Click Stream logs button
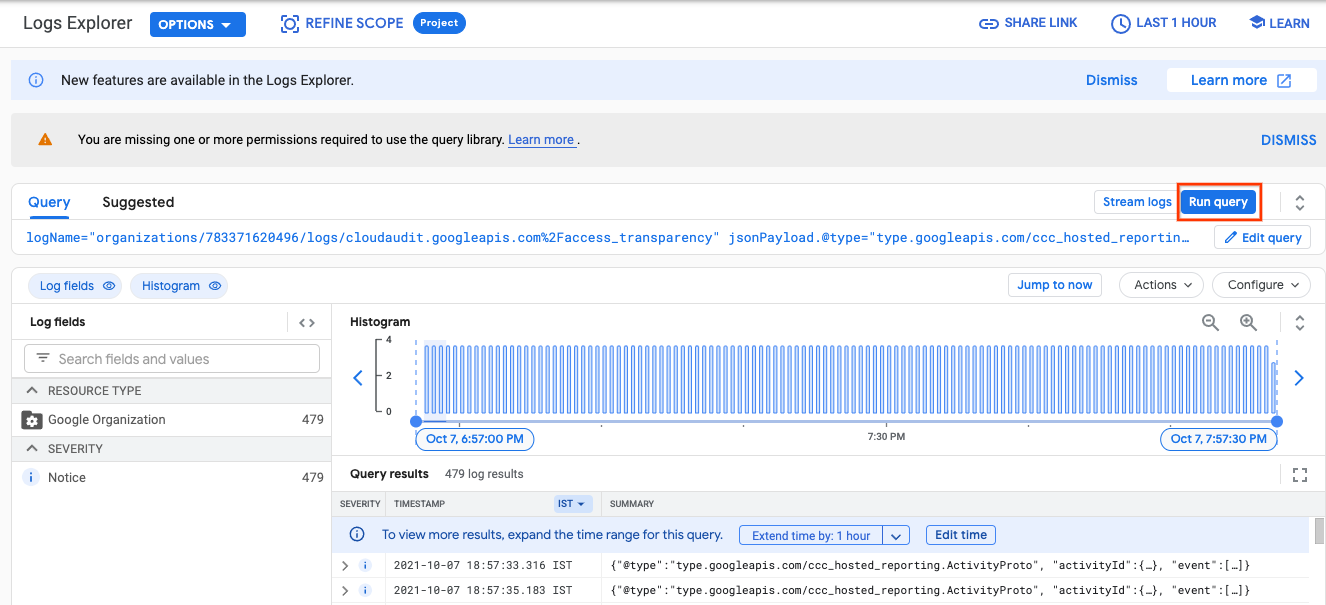 coord(1136,202)
